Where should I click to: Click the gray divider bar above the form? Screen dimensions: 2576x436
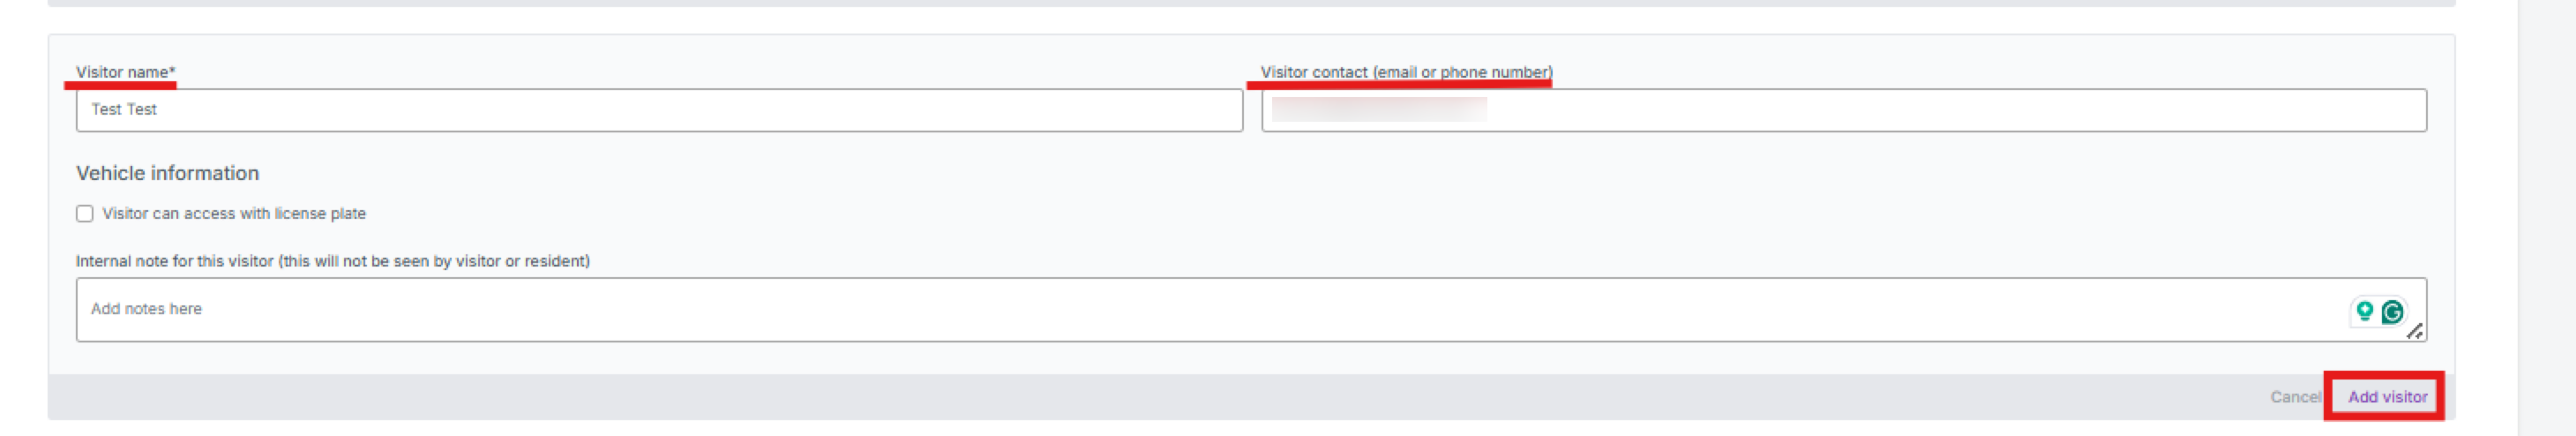click(1250, 3)
